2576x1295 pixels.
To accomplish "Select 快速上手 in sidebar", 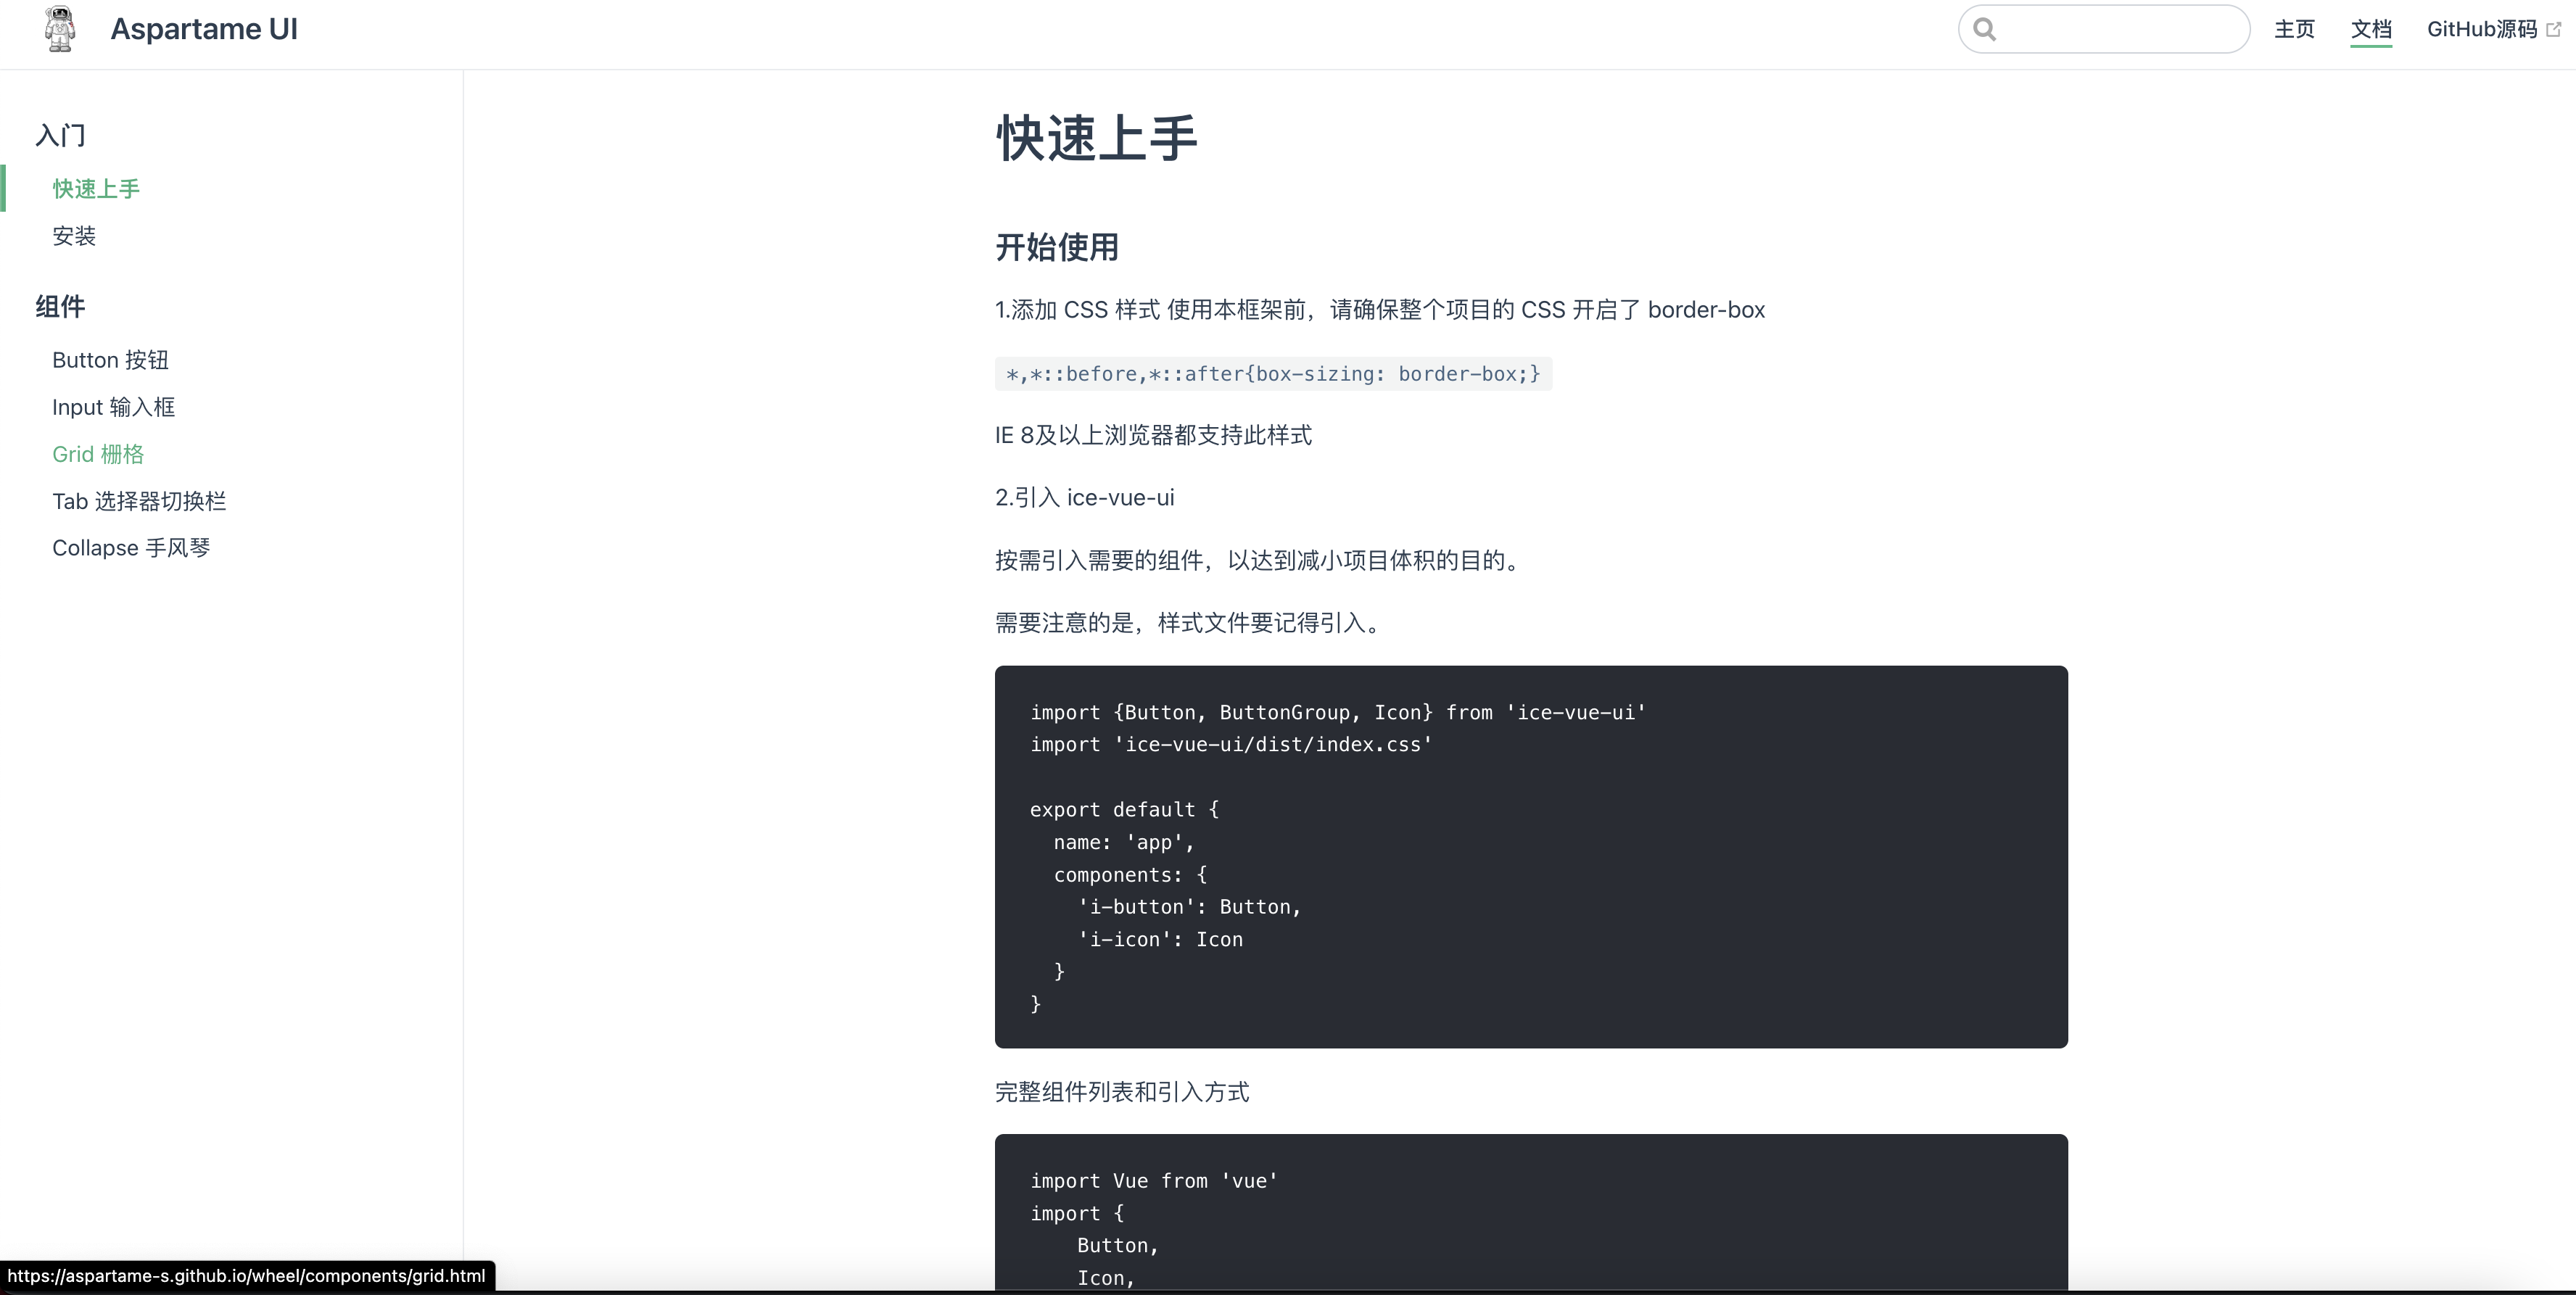I will click(96, 189).
